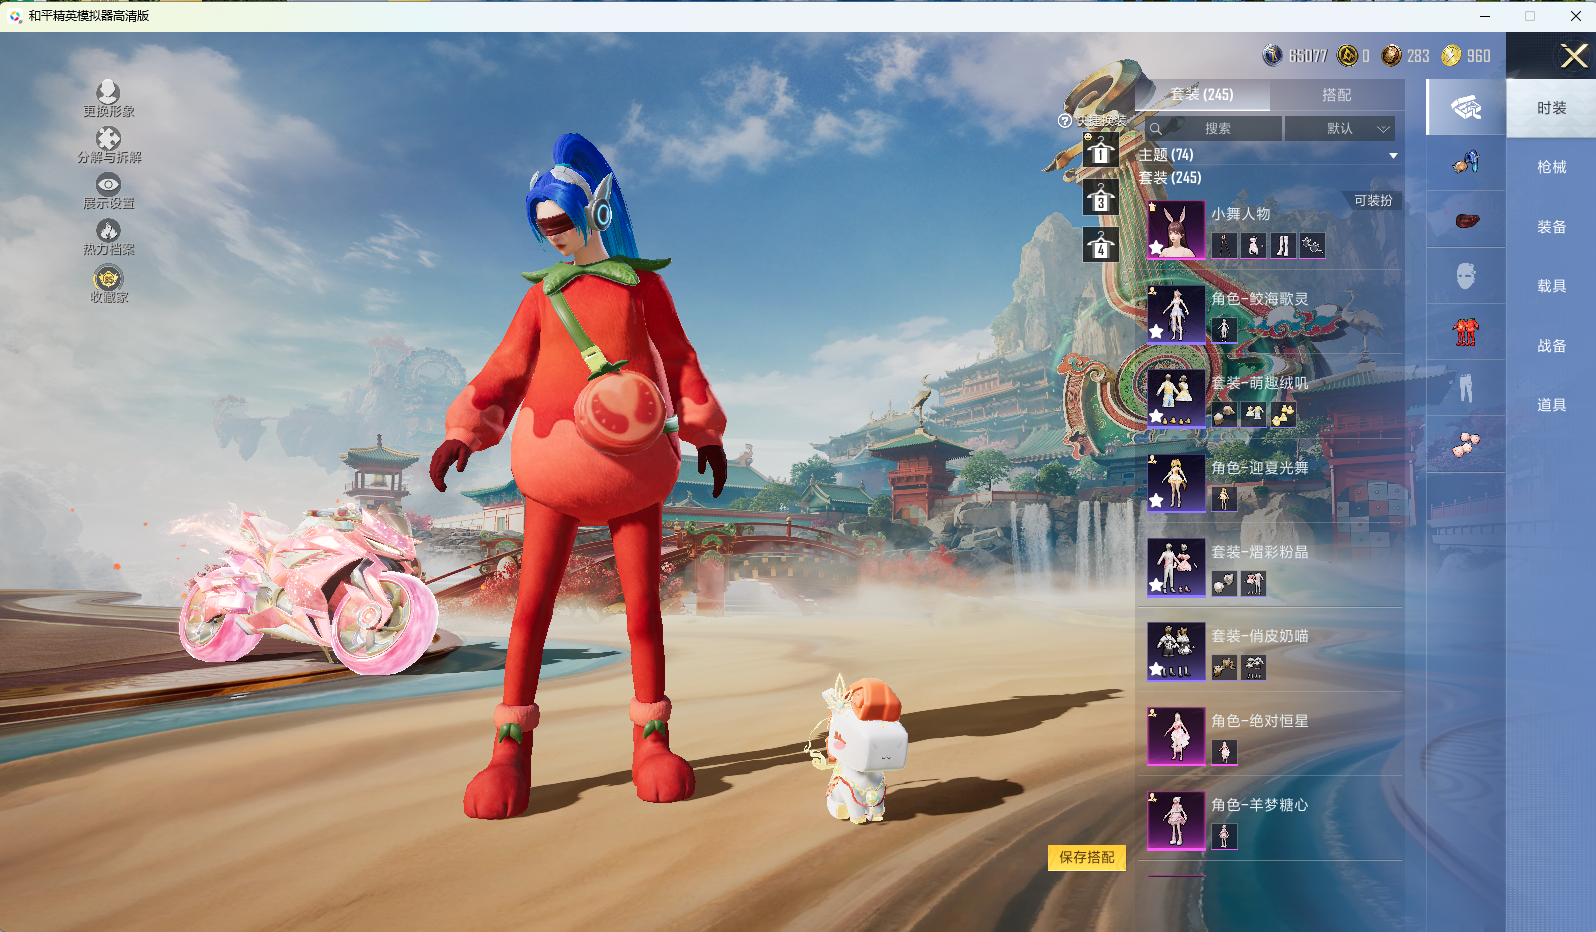Open 展示设置 eye display settings
The height and width of the screenshot is (932, 1596).
[x=108, y=186]
